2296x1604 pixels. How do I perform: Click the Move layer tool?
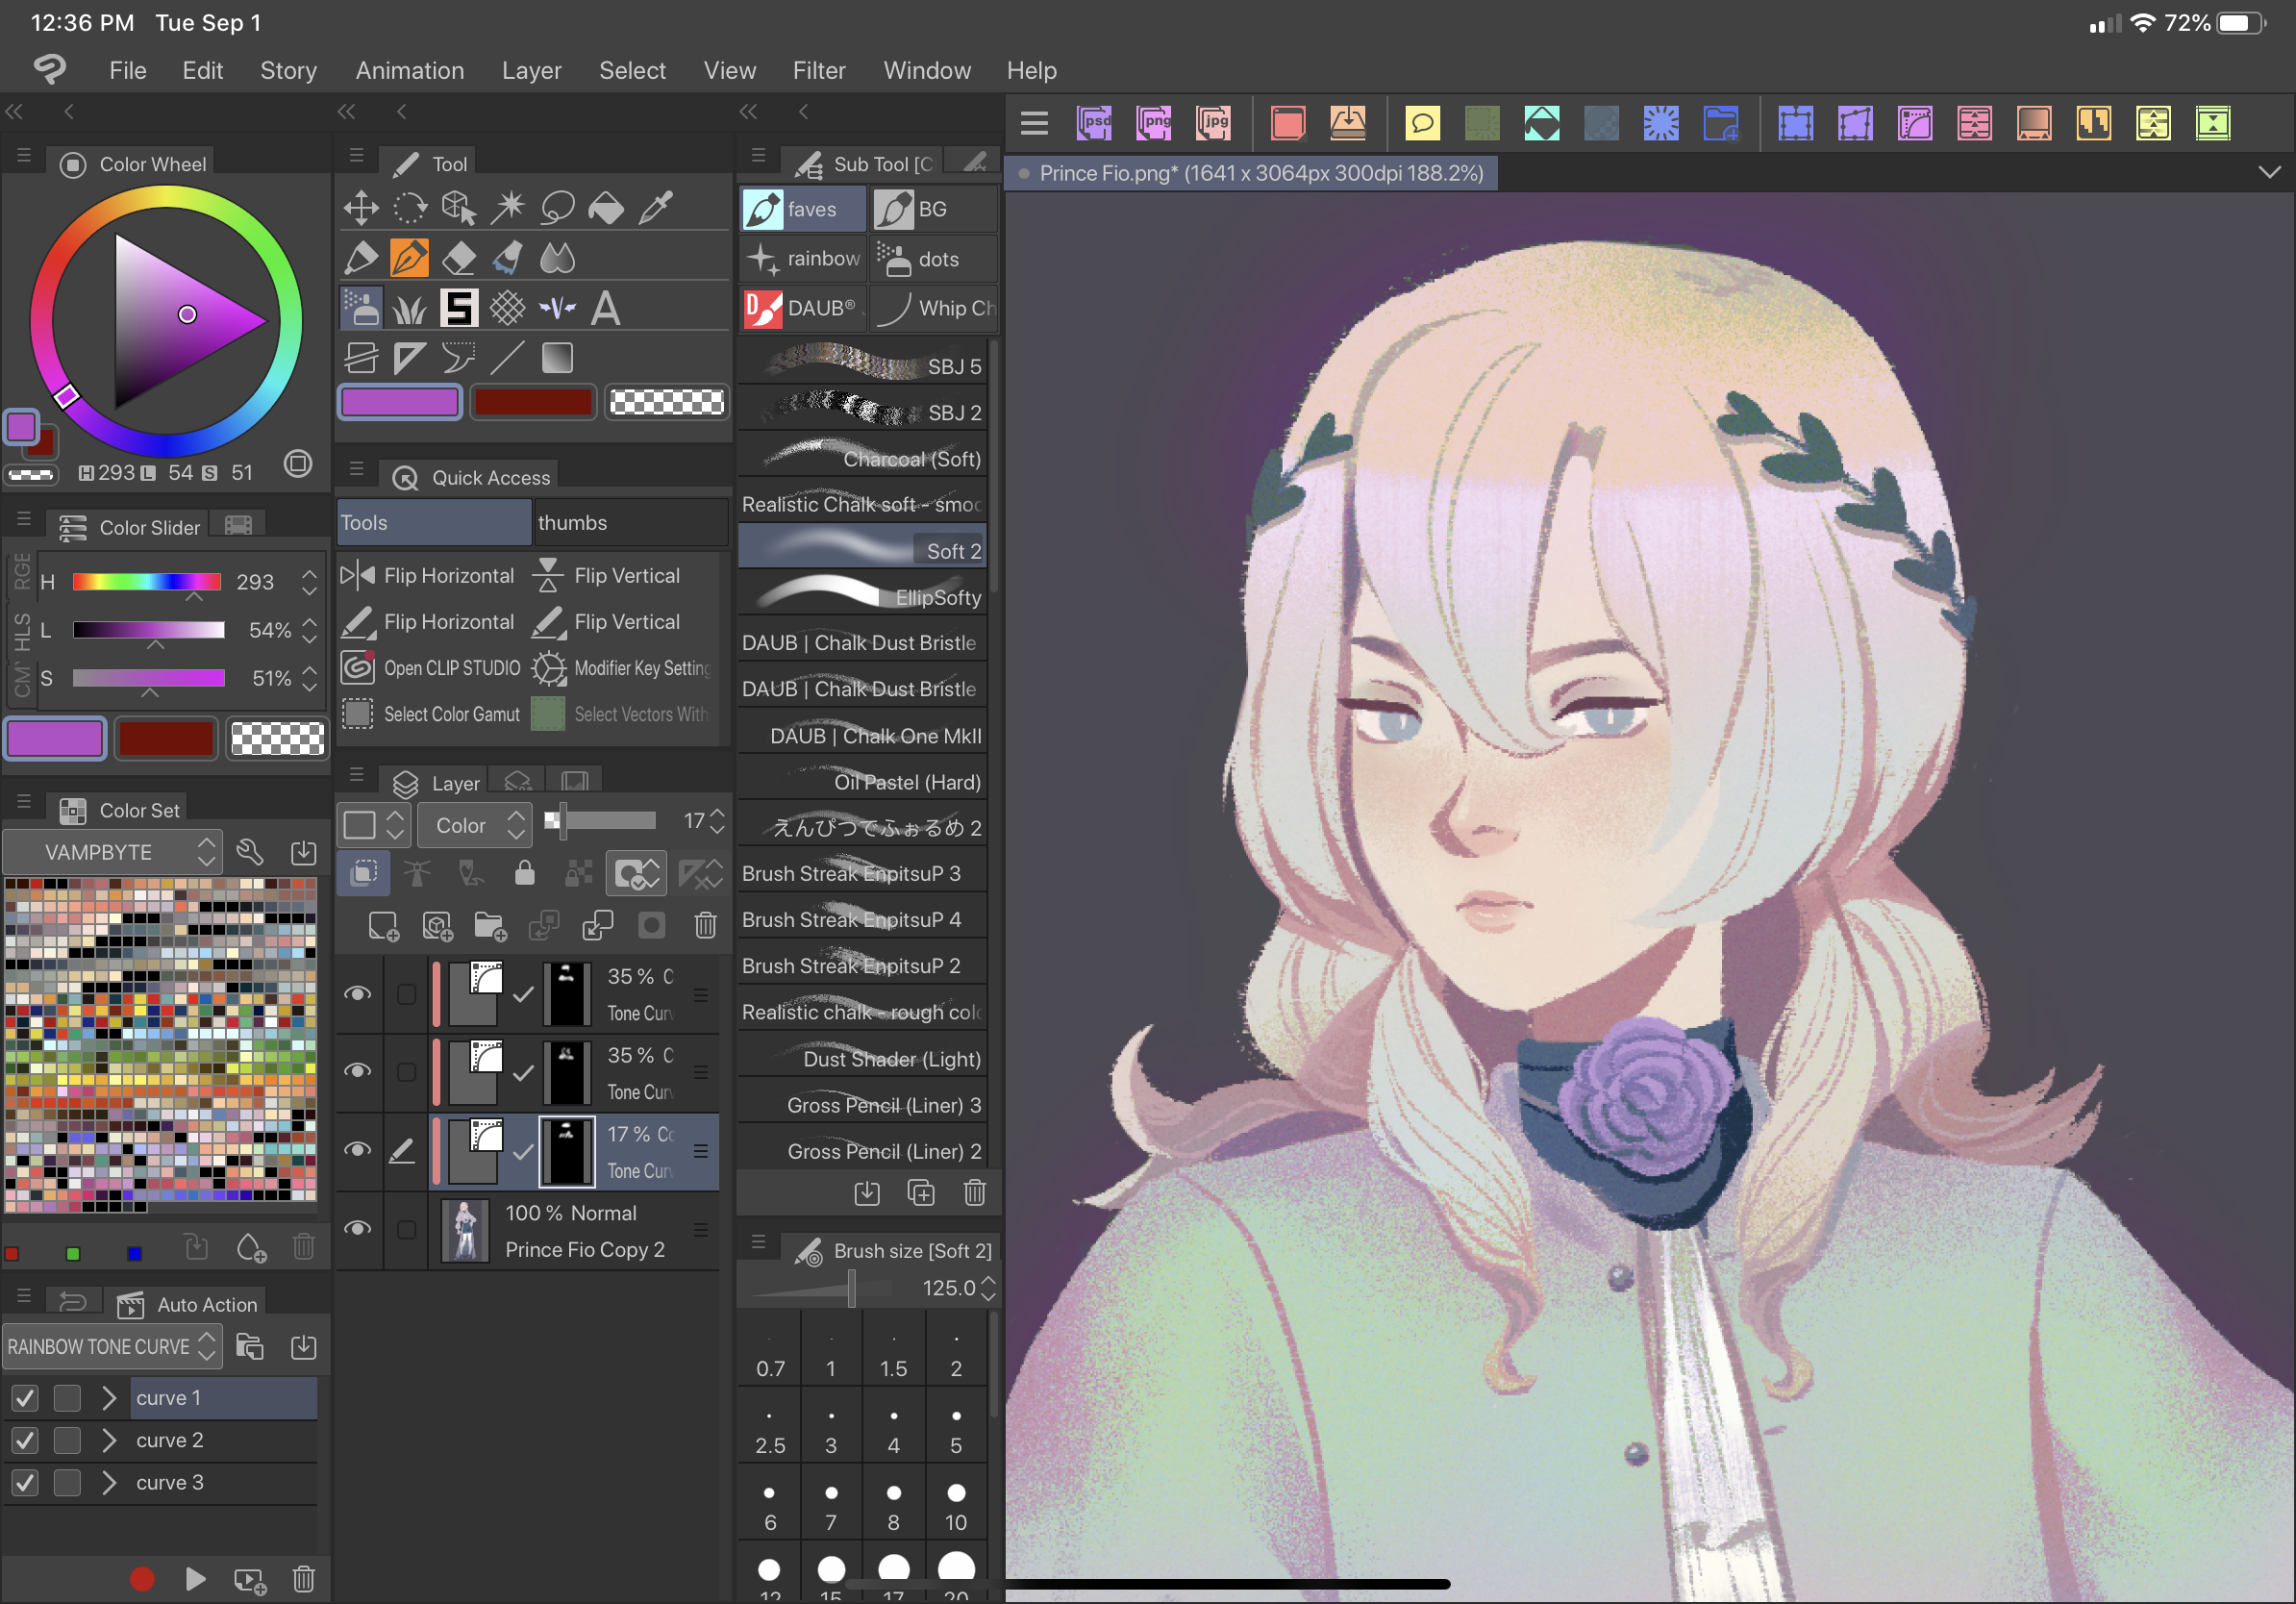(x=361, y=208)
